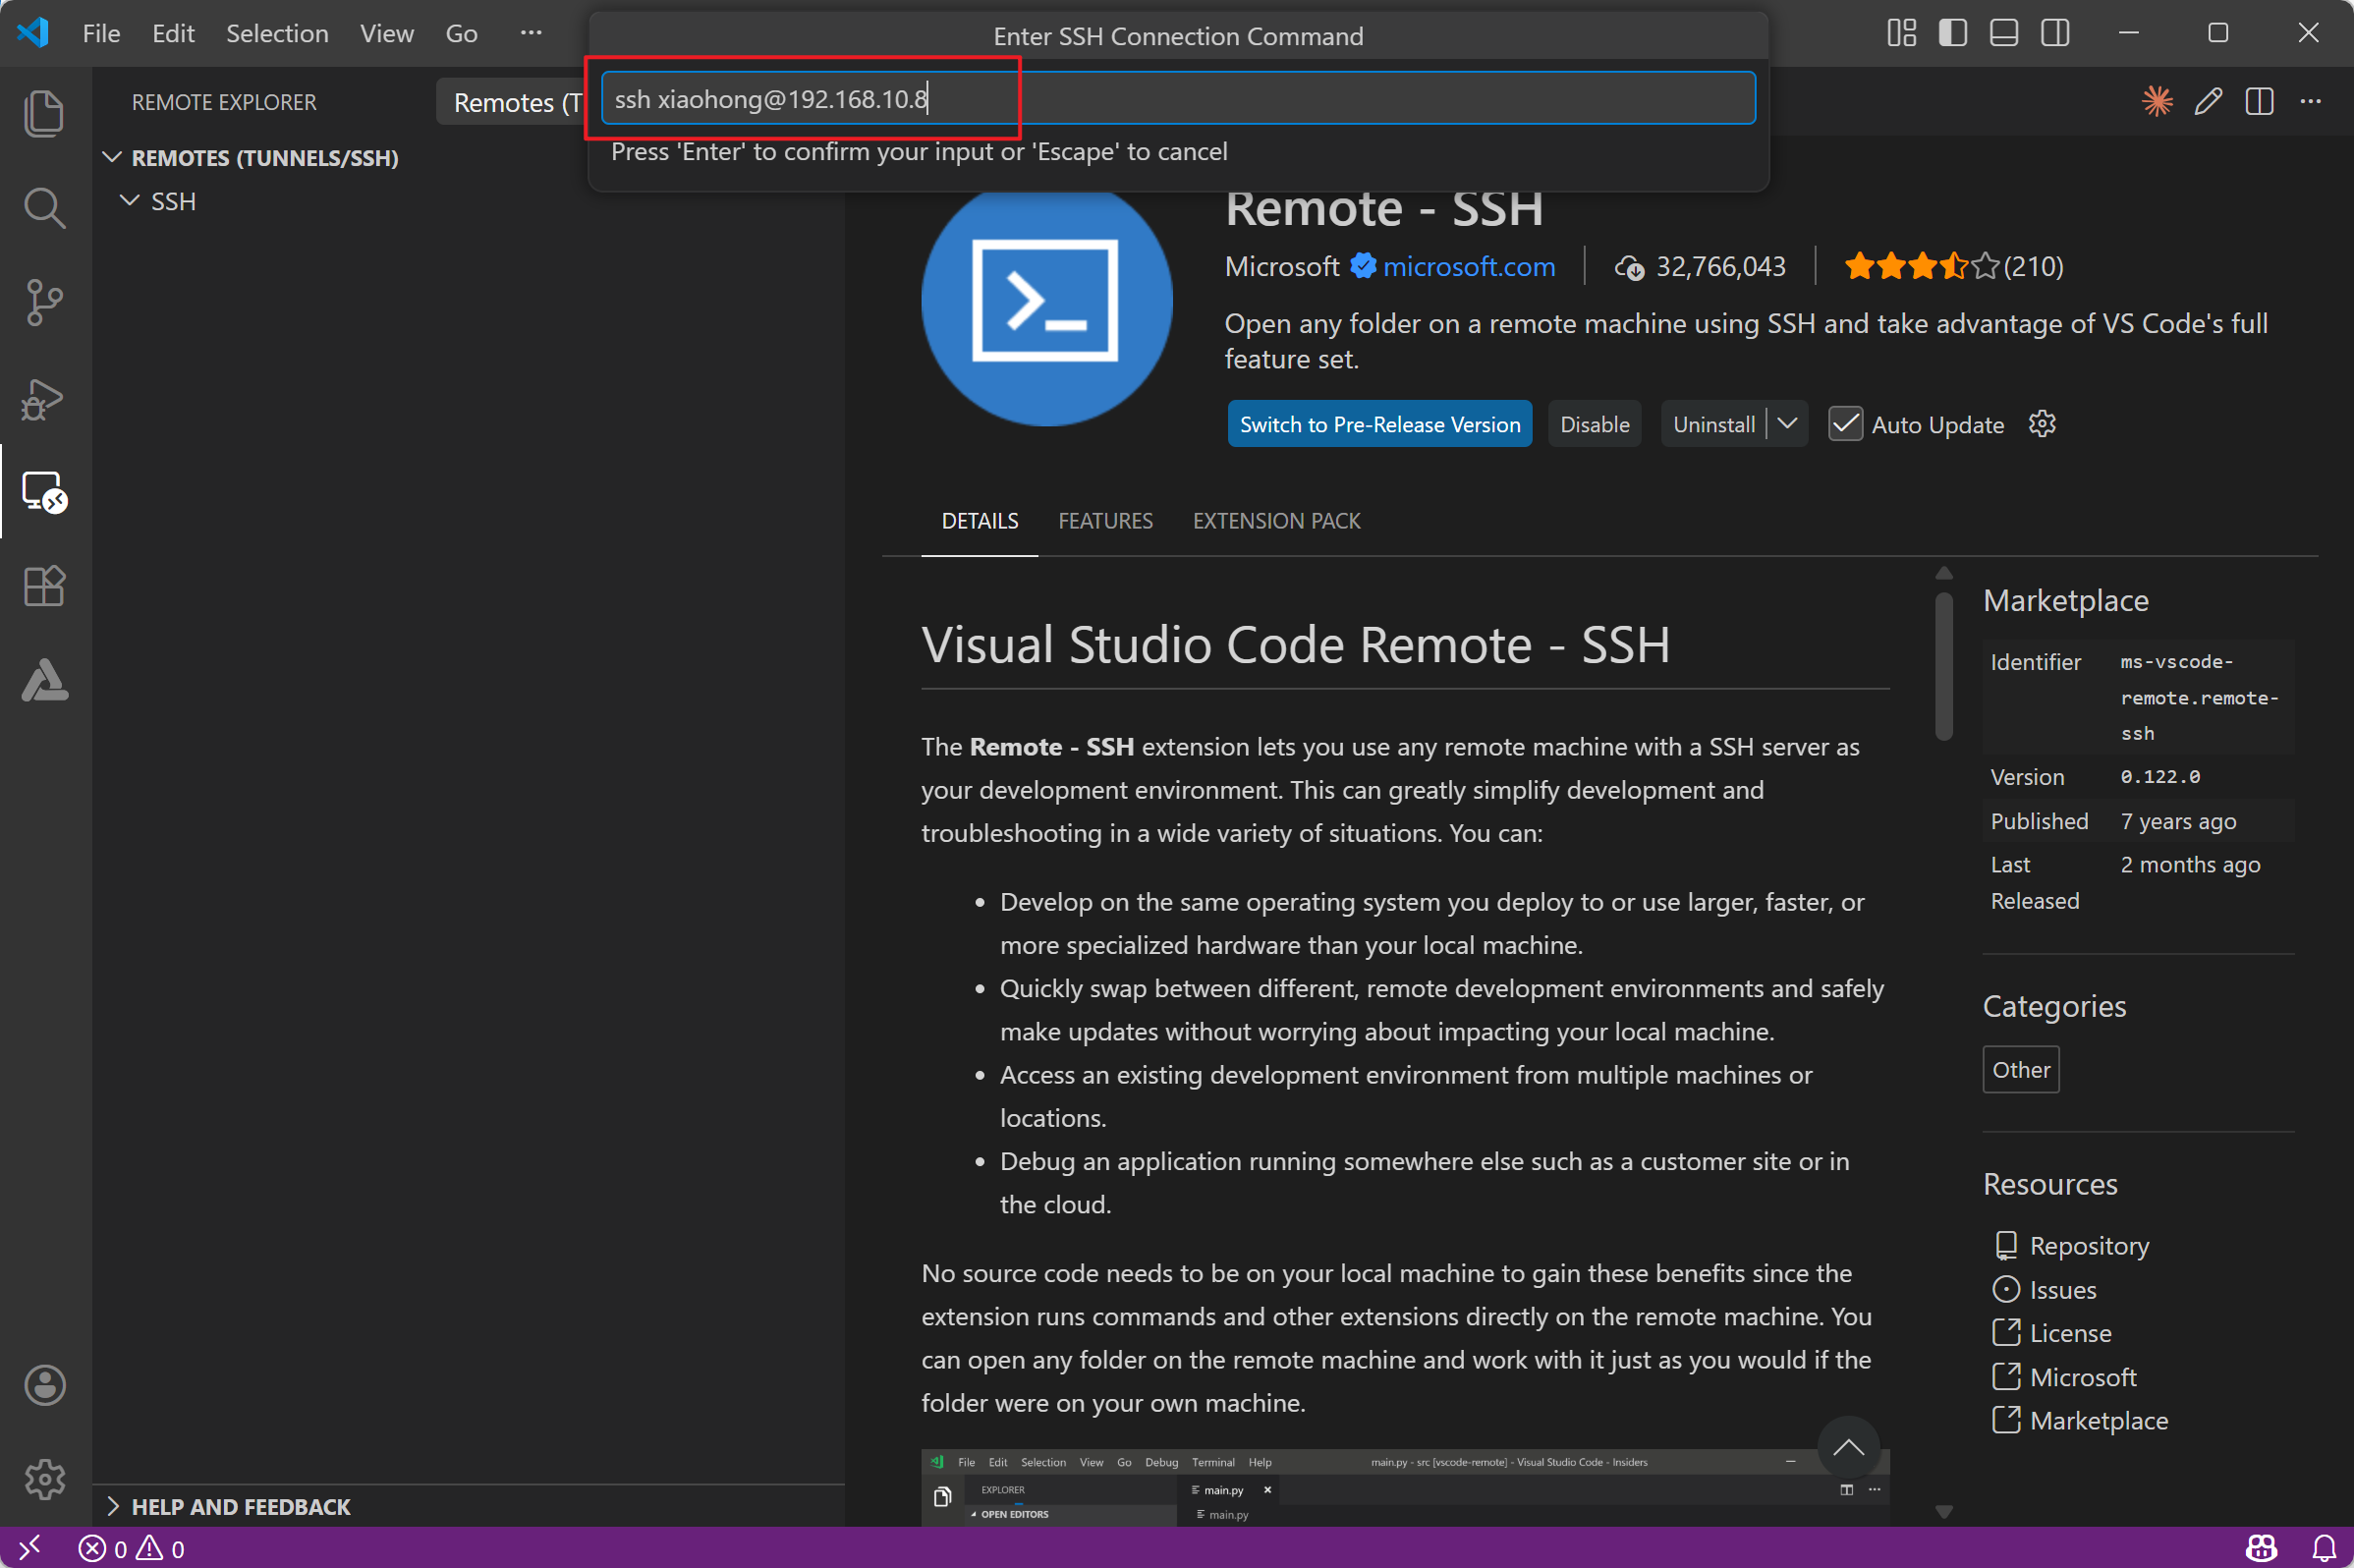Open the extension settings gear icon
This screenshot has width=2354, height=1568.
point(2042,424)
